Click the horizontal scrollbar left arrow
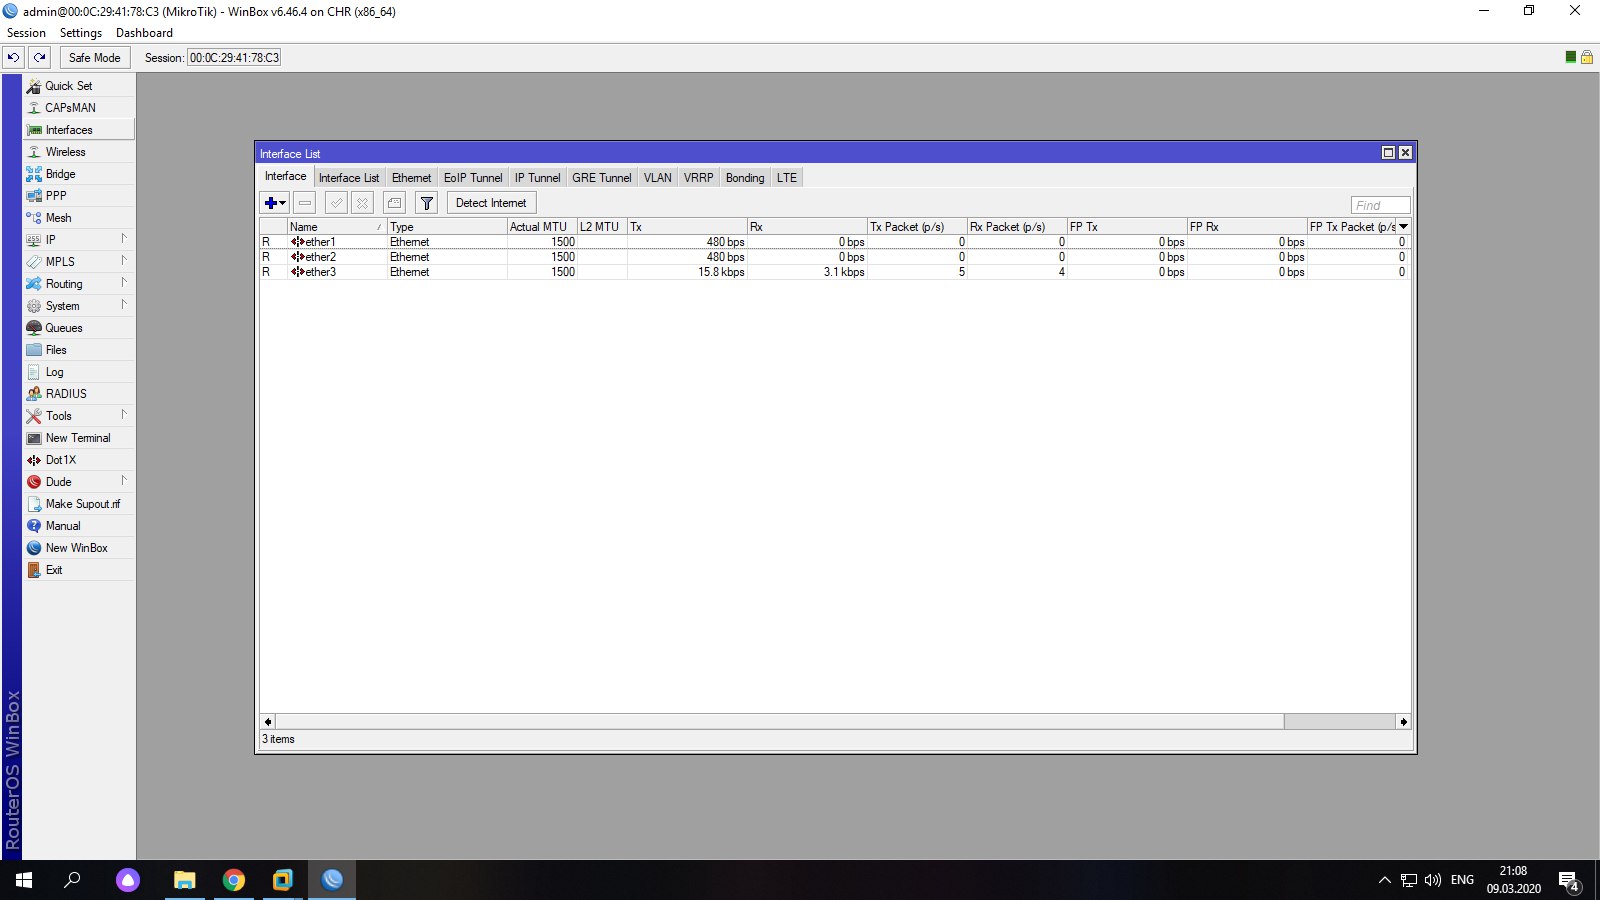Viewport: 1600px width, 900px height. 267,722
